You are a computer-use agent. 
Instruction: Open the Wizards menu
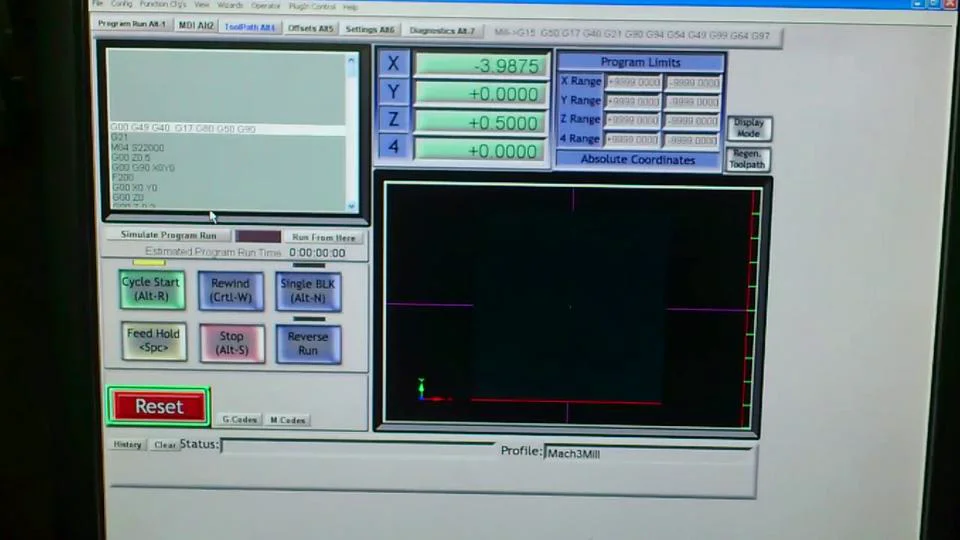pyautogui.click(x=230, y=5)
